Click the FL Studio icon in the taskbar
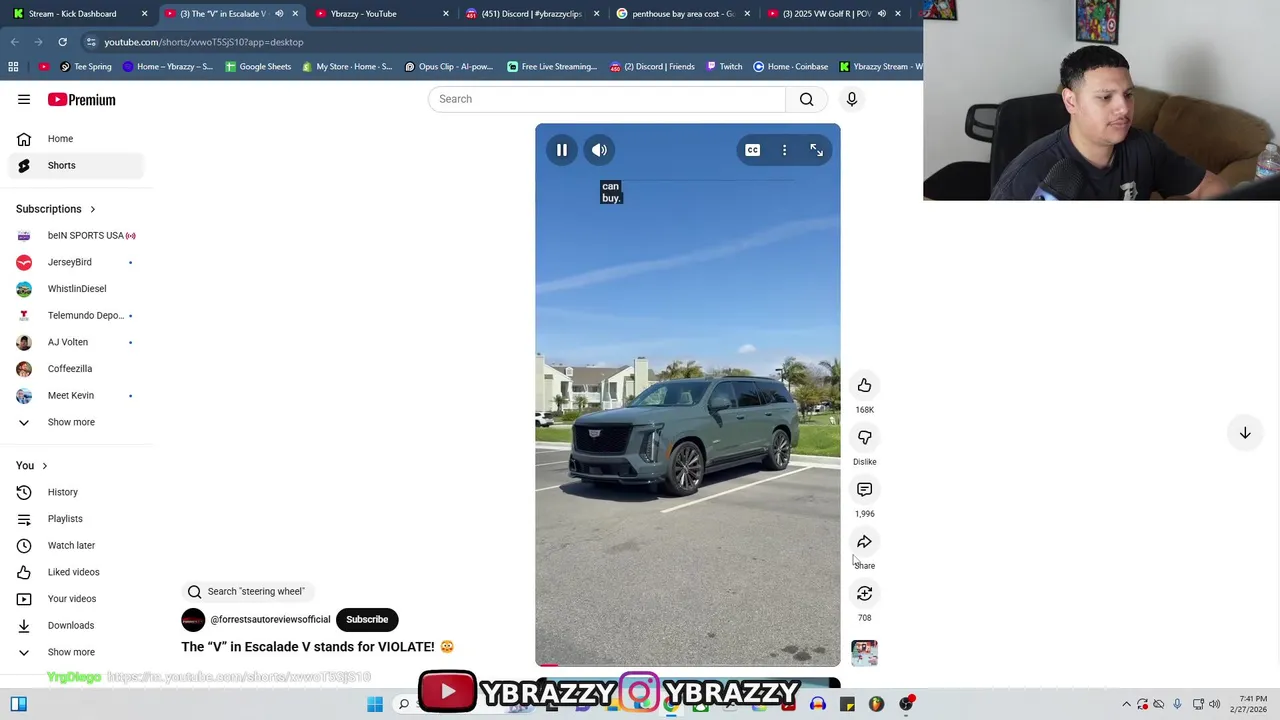This screenshot has width=1280, height=720. (876, 704)
